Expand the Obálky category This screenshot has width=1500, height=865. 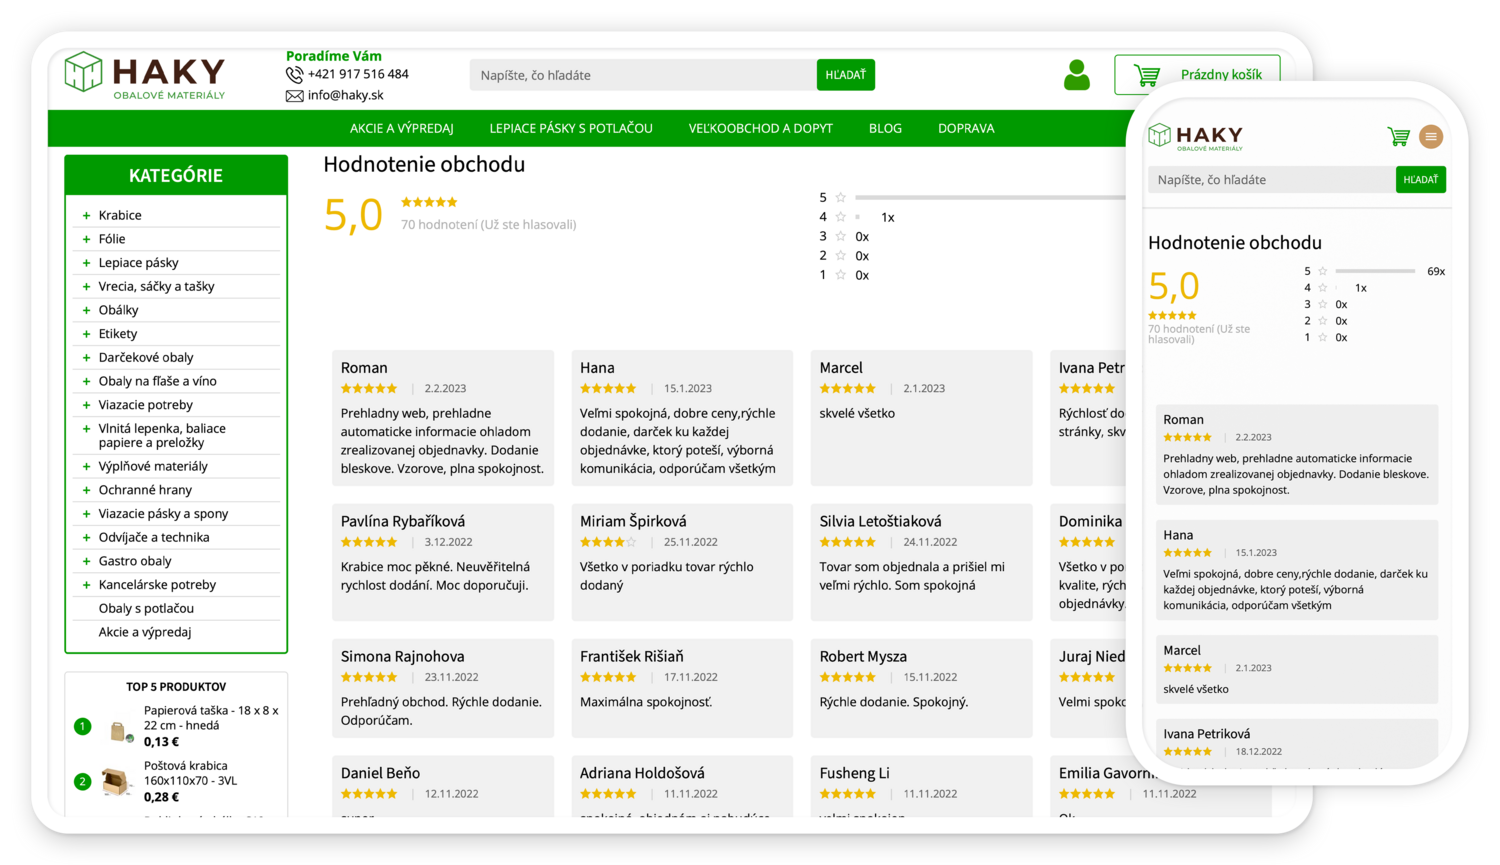tap(86, 310)
